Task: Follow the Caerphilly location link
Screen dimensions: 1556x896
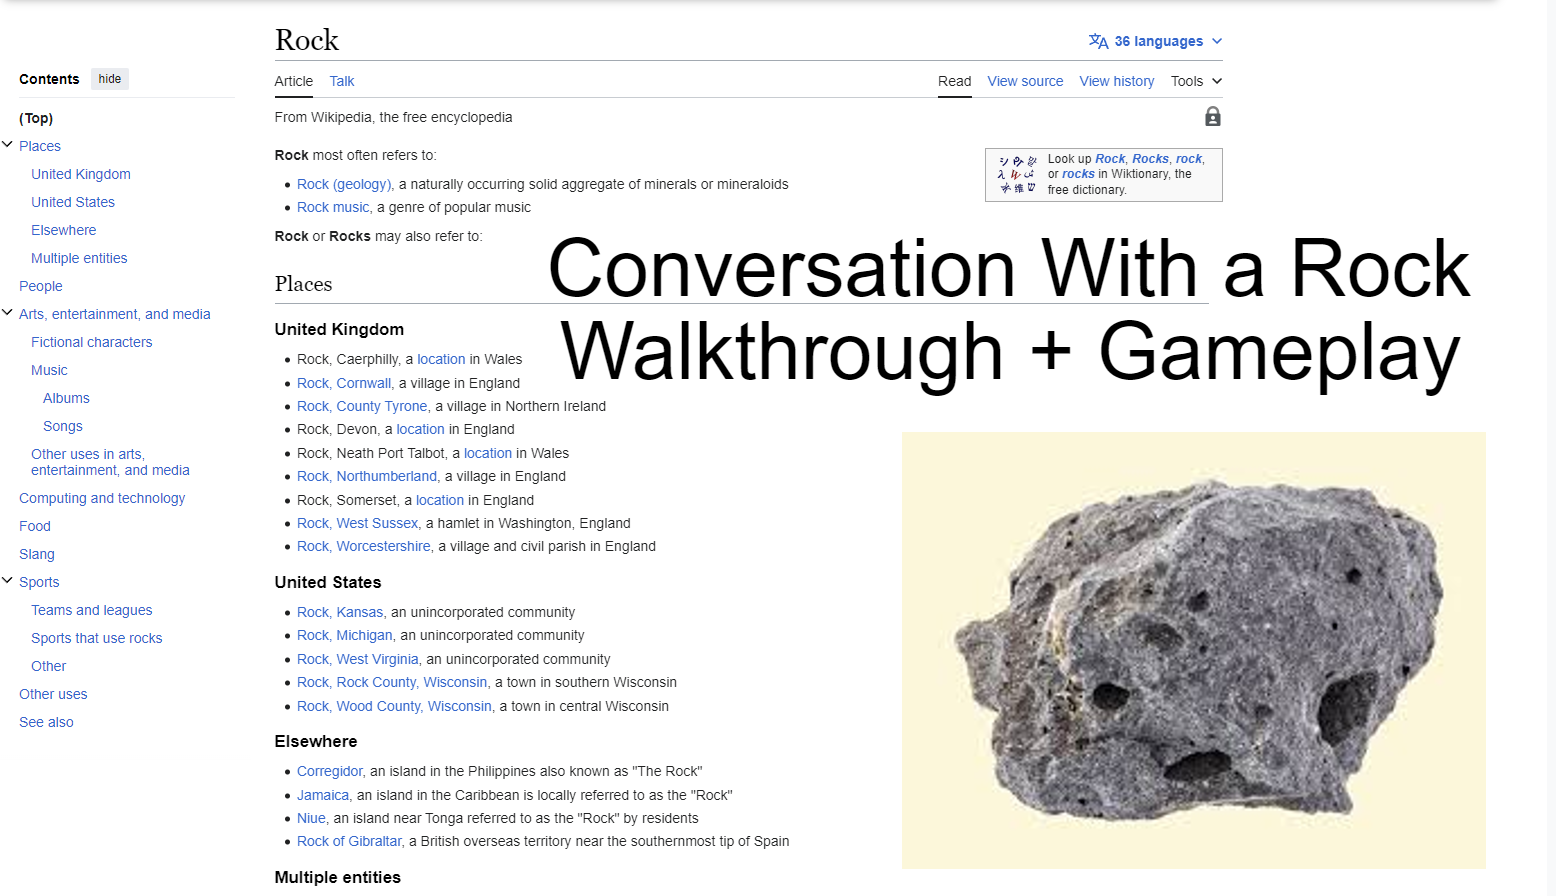Action: click(x=441, y=359)
